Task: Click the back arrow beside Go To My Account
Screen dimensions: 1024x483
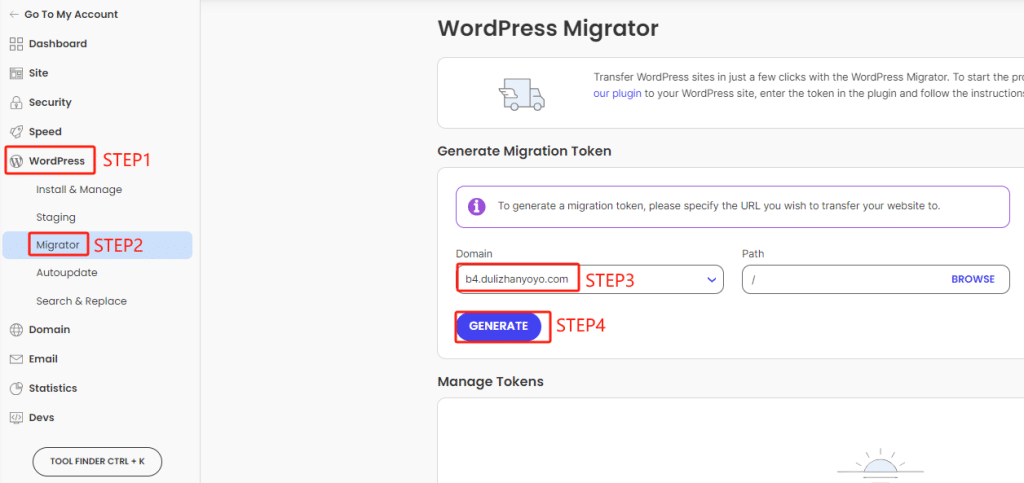Action: pos(14,14)
